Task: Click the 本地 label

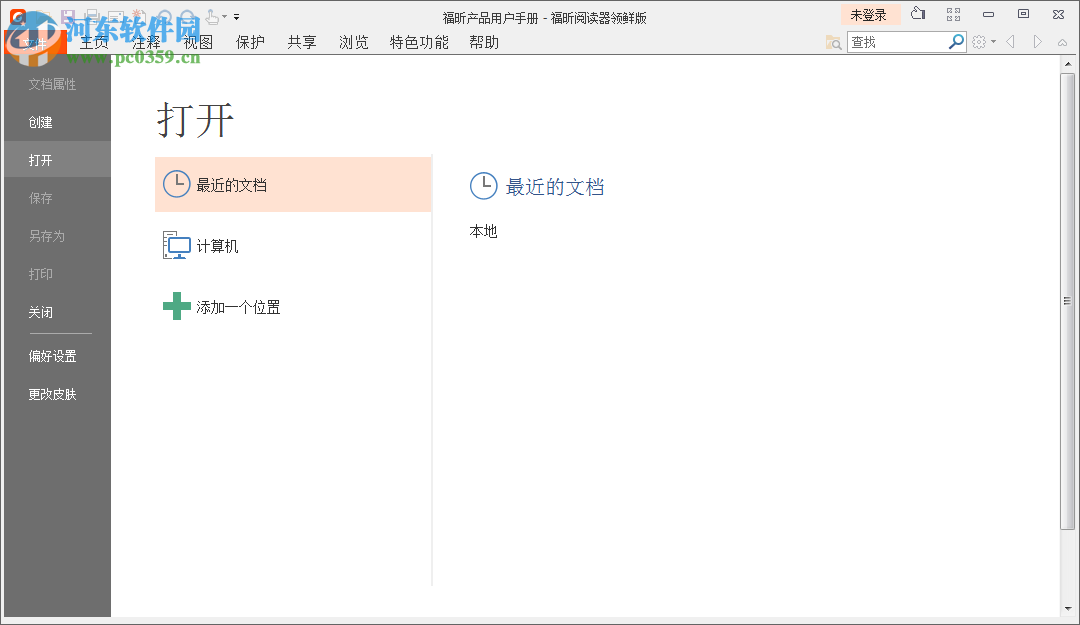Action: [x=483, y=232]
